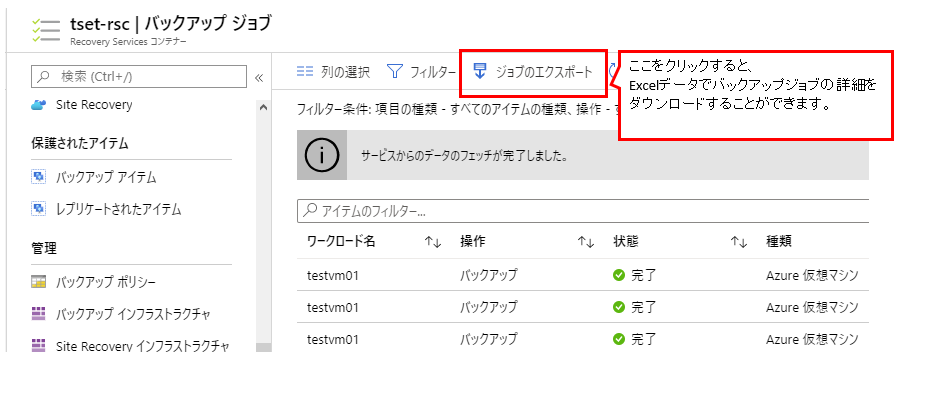
Task: Click the Site Recovery インフラストラクチャ icon
Action: click(38, 346)
